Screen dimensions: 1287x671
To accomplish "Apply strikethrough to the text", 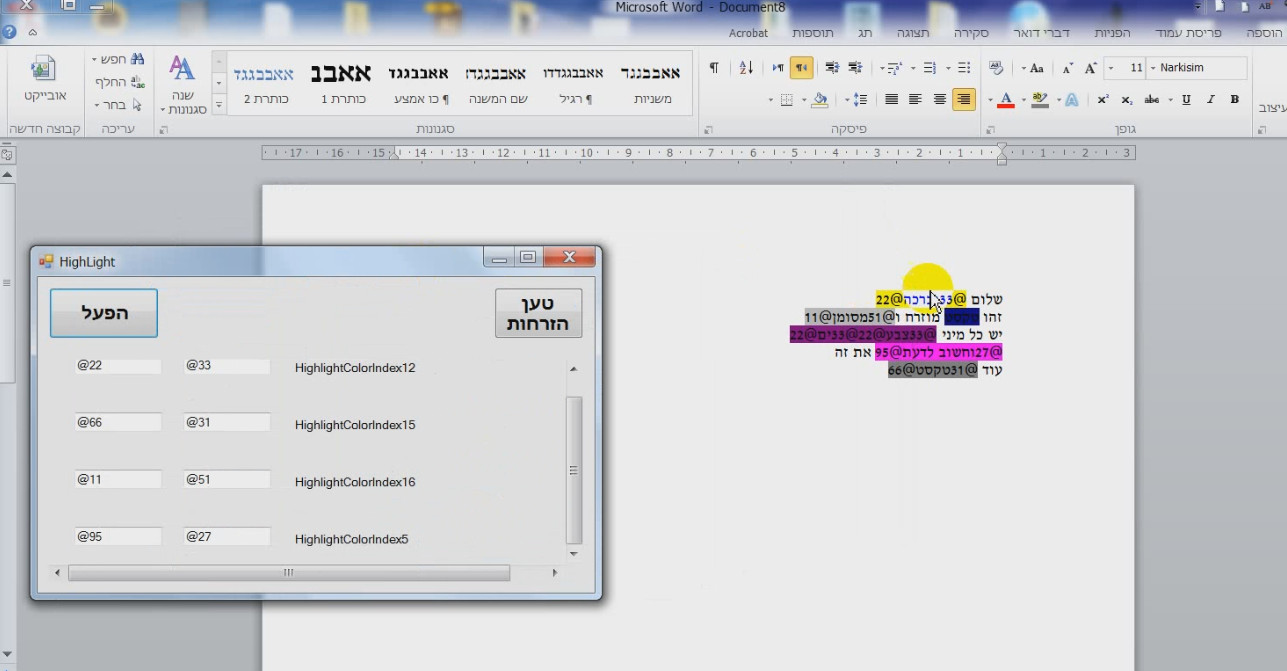I will (x=1152, y=100).
